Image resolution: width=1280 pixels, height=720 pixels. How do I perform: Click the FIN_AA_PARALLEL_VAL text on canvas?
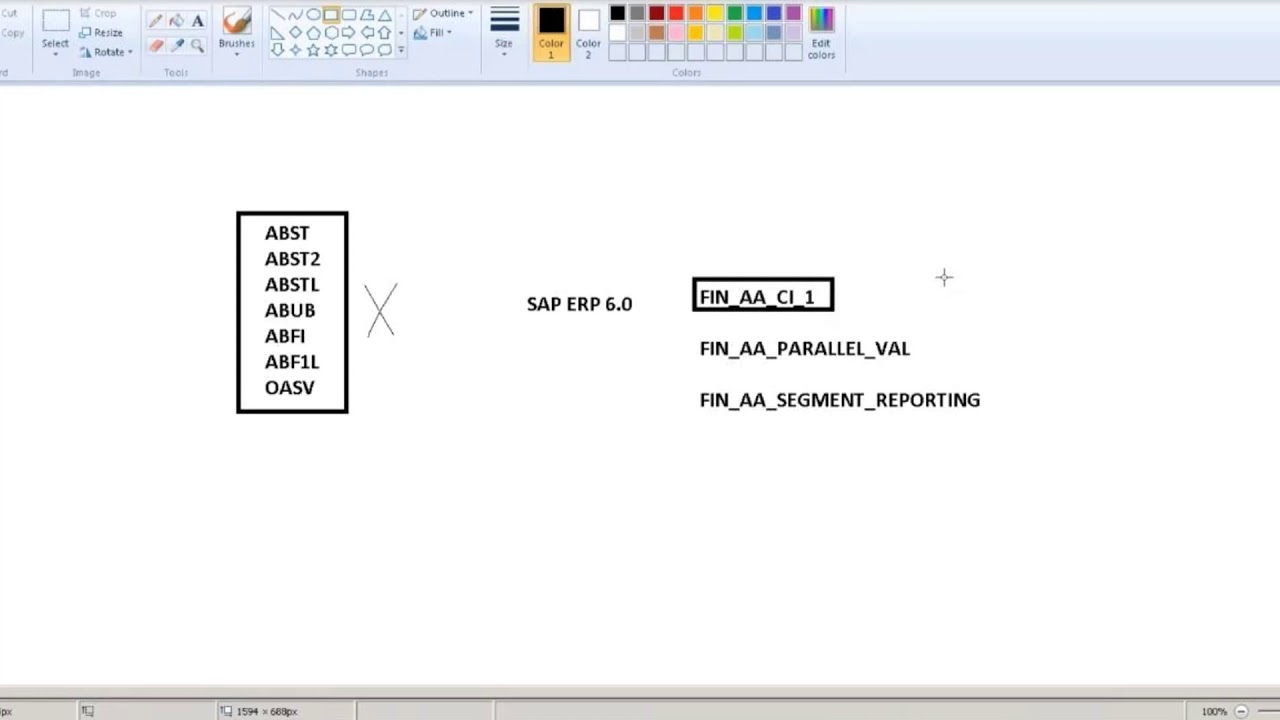pyautogui.click(x=805, y=349)
